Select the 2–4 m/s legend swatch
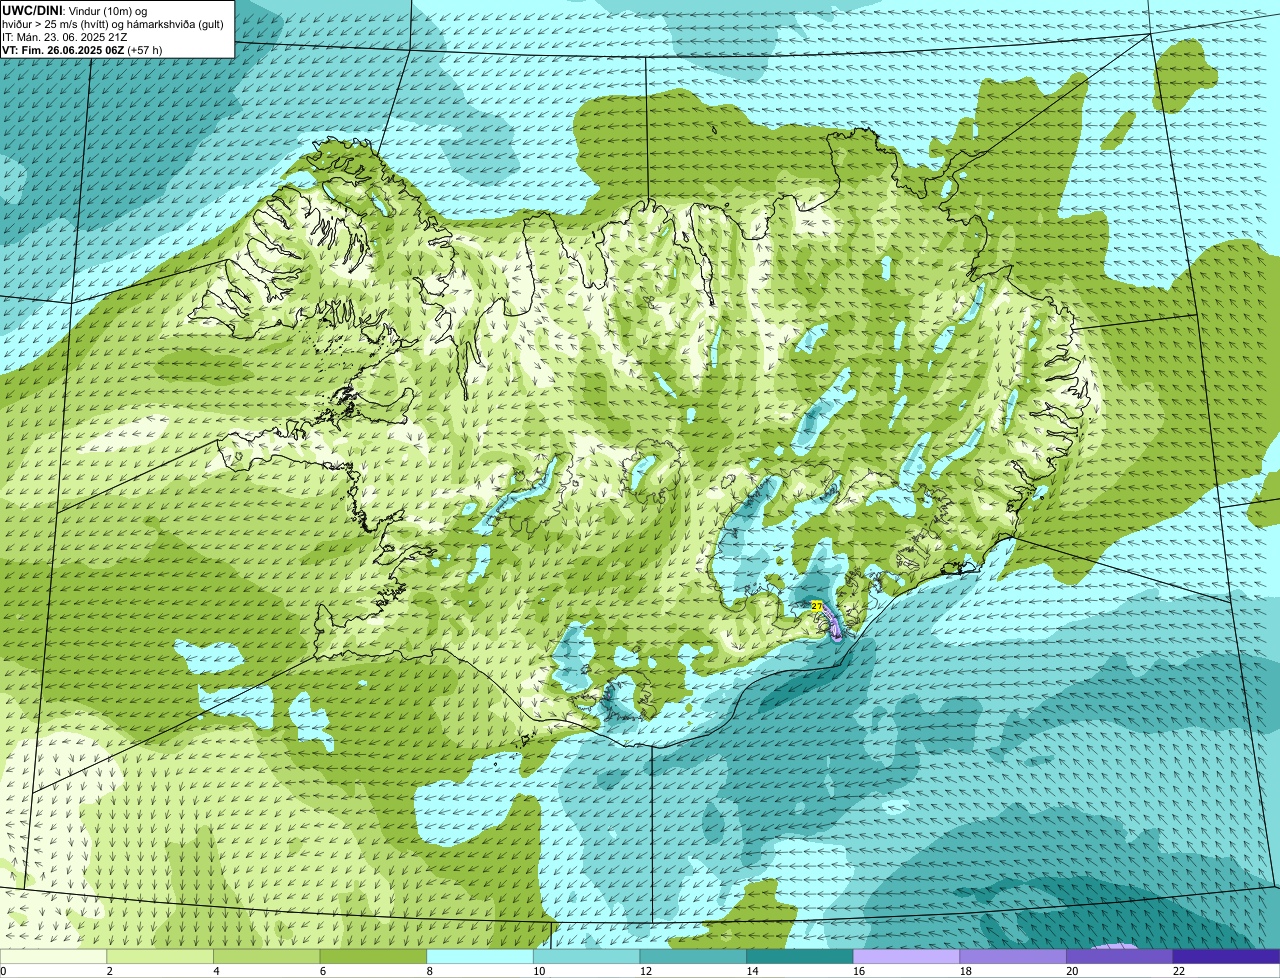1280x978 pixels. click(160, 957)
